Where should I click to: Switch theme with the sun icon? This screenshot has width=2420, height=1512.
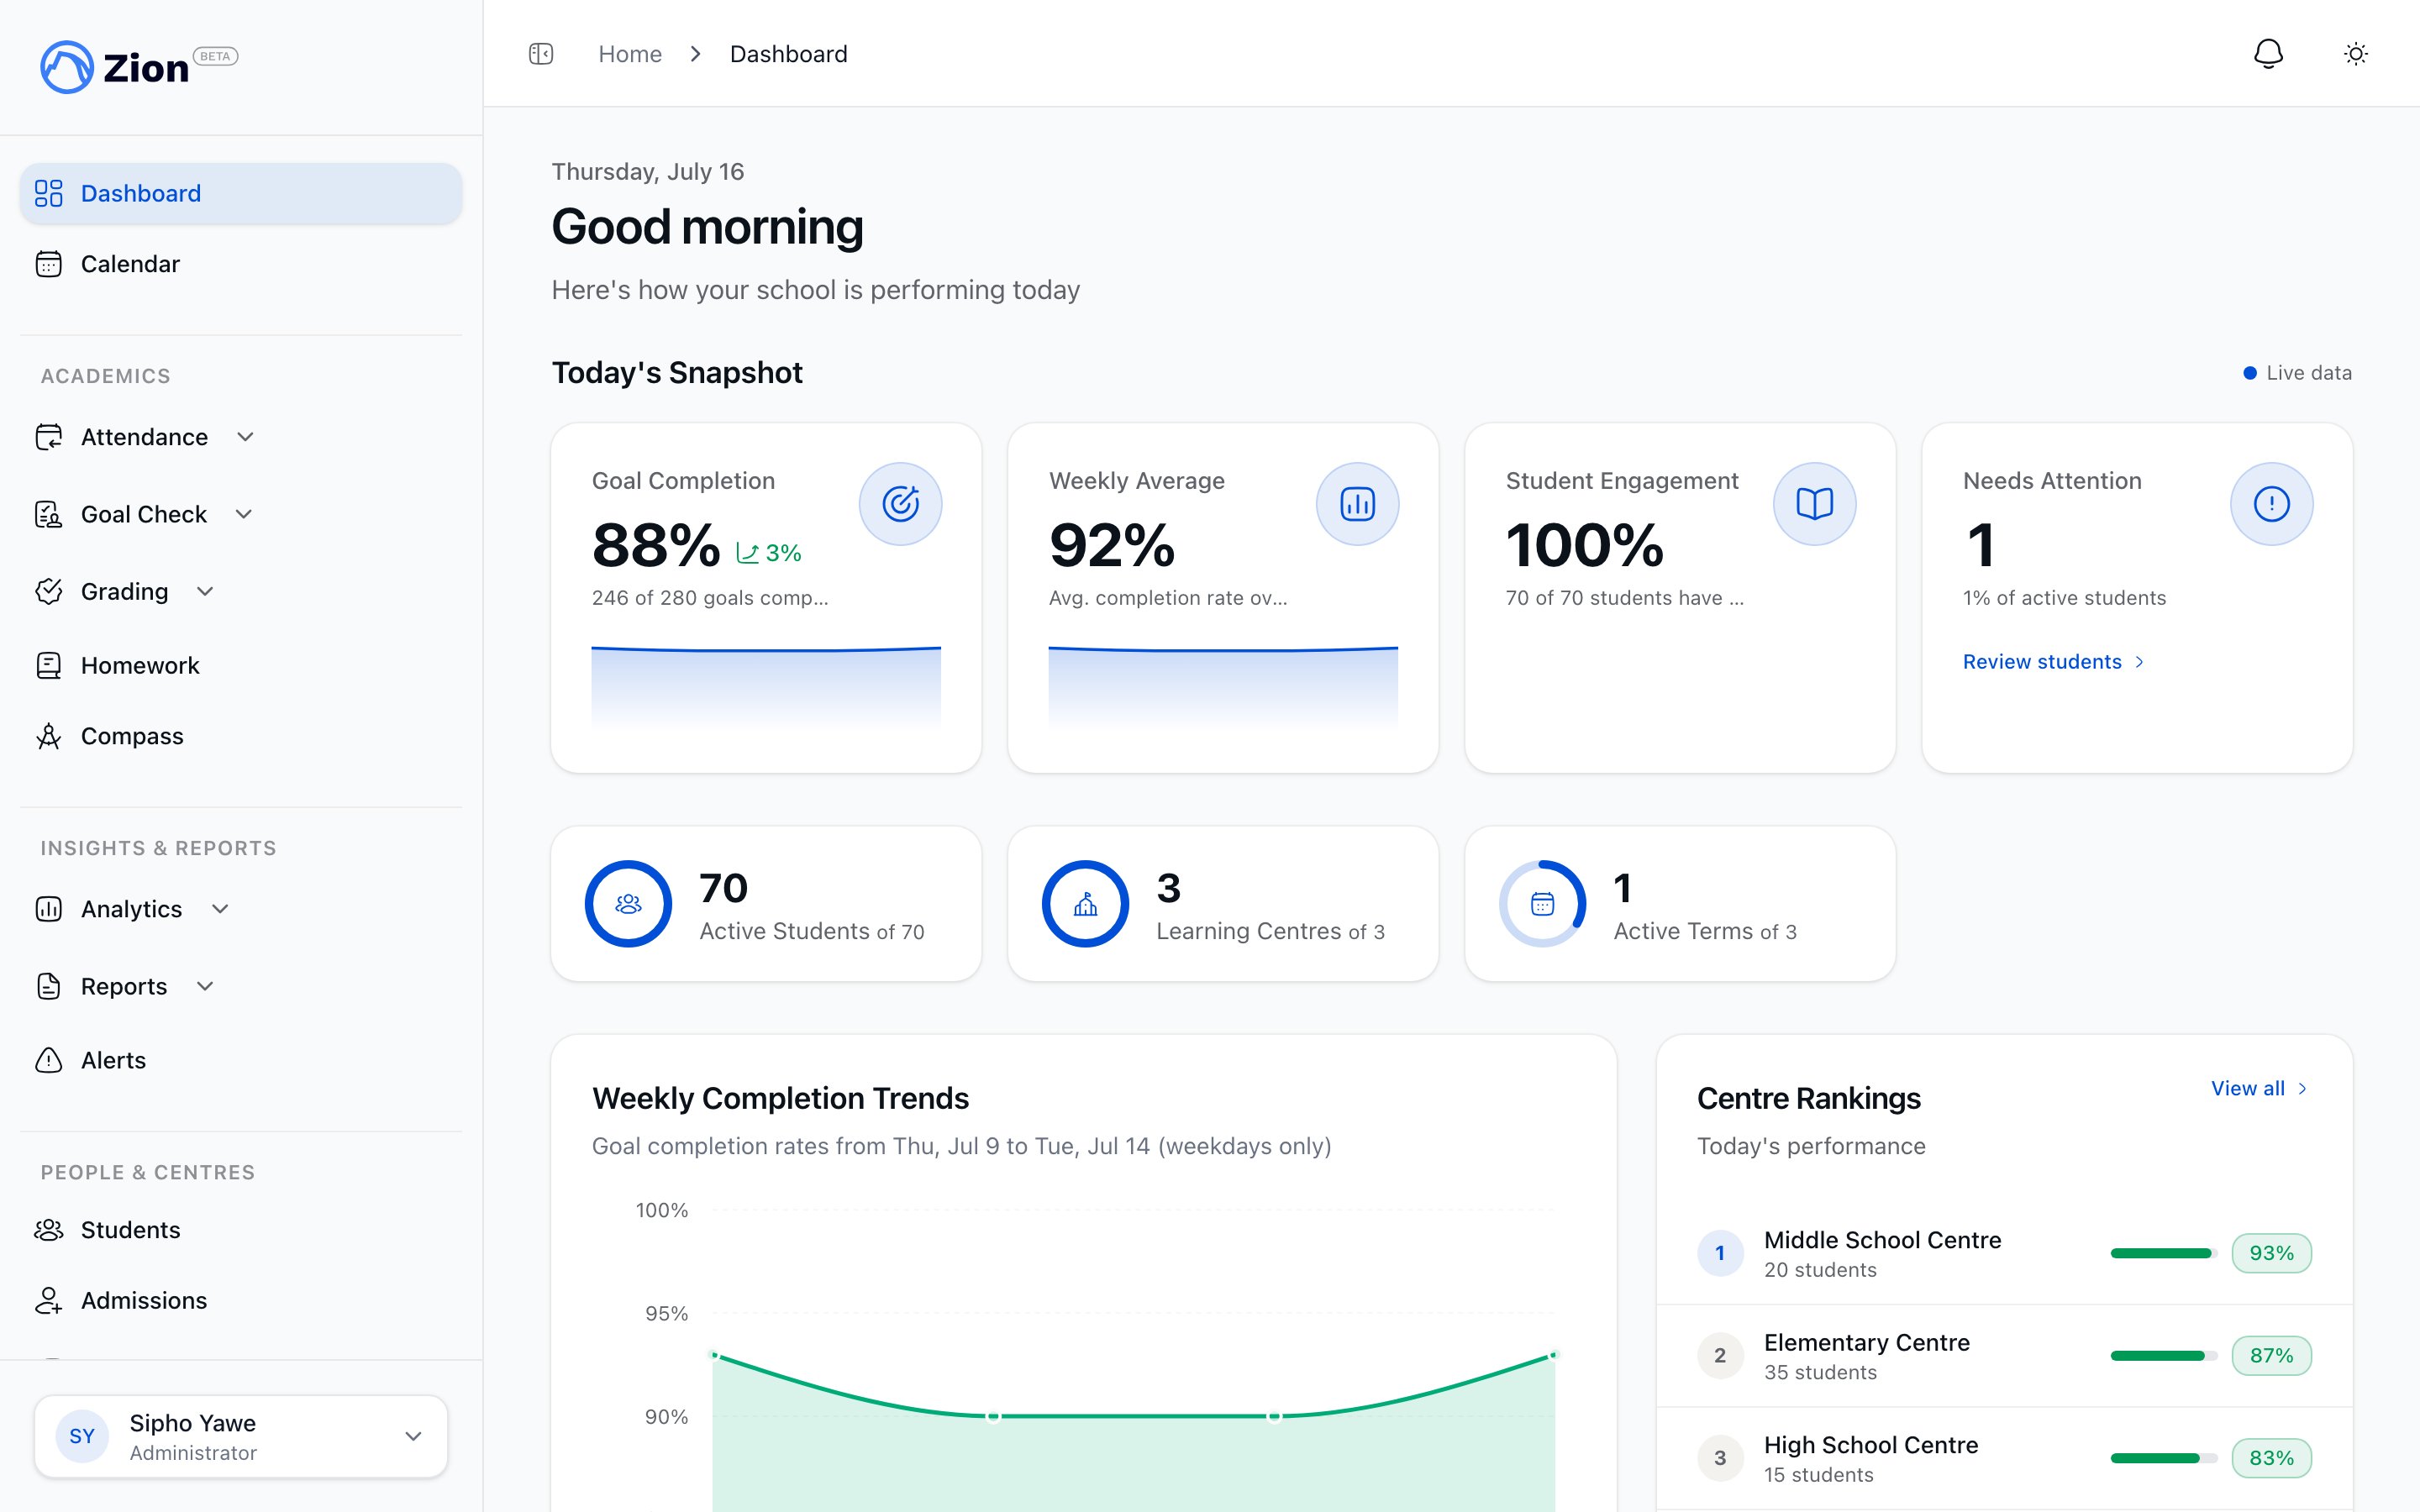[2356, 54]
